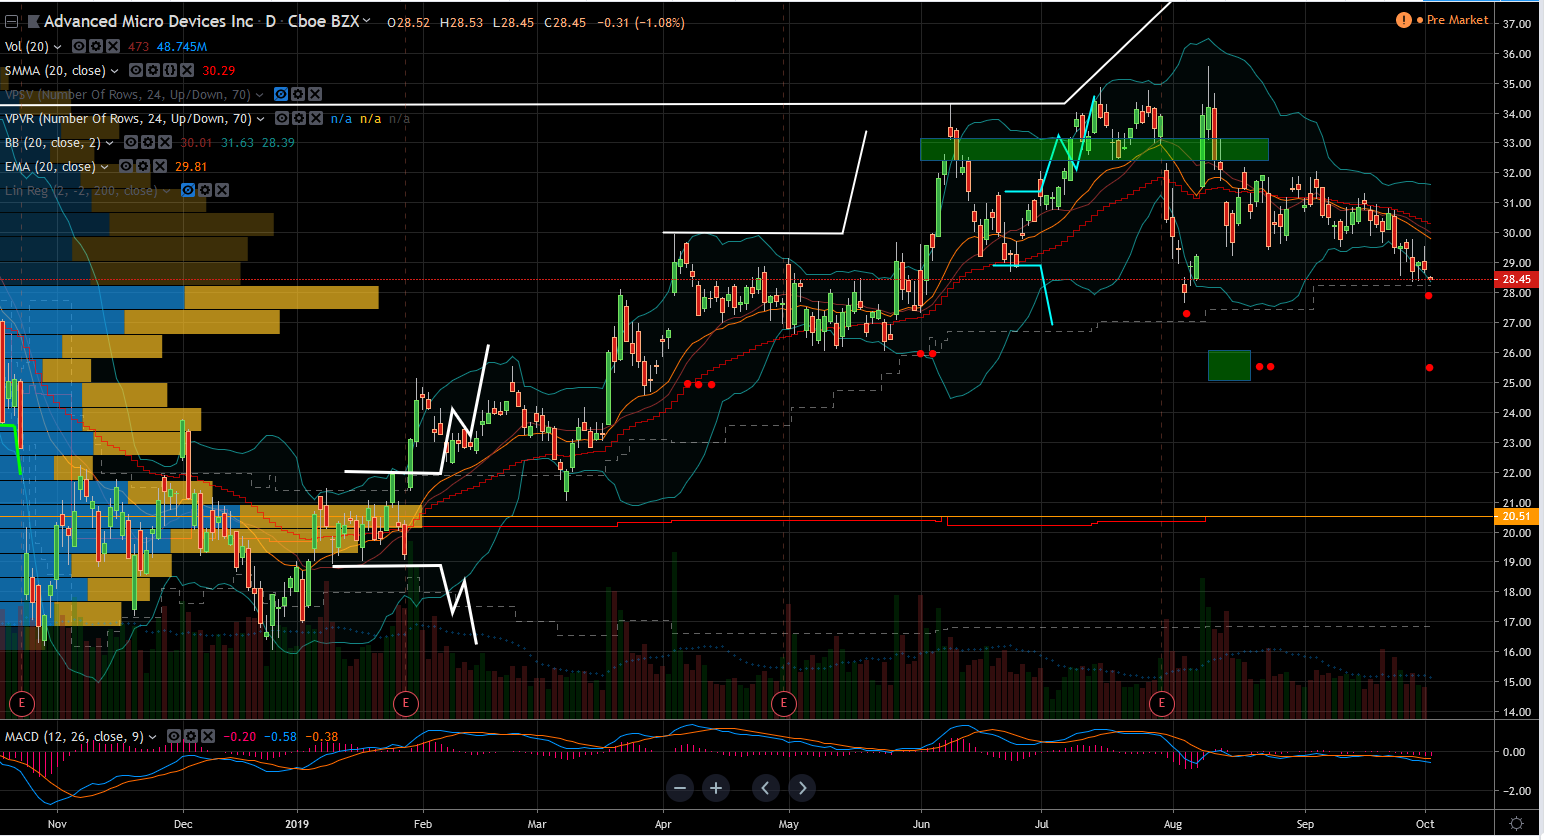Hide the MACD indicator
Image resolution: width=1544 pixels, height=840 pixels.
(174, 737)
